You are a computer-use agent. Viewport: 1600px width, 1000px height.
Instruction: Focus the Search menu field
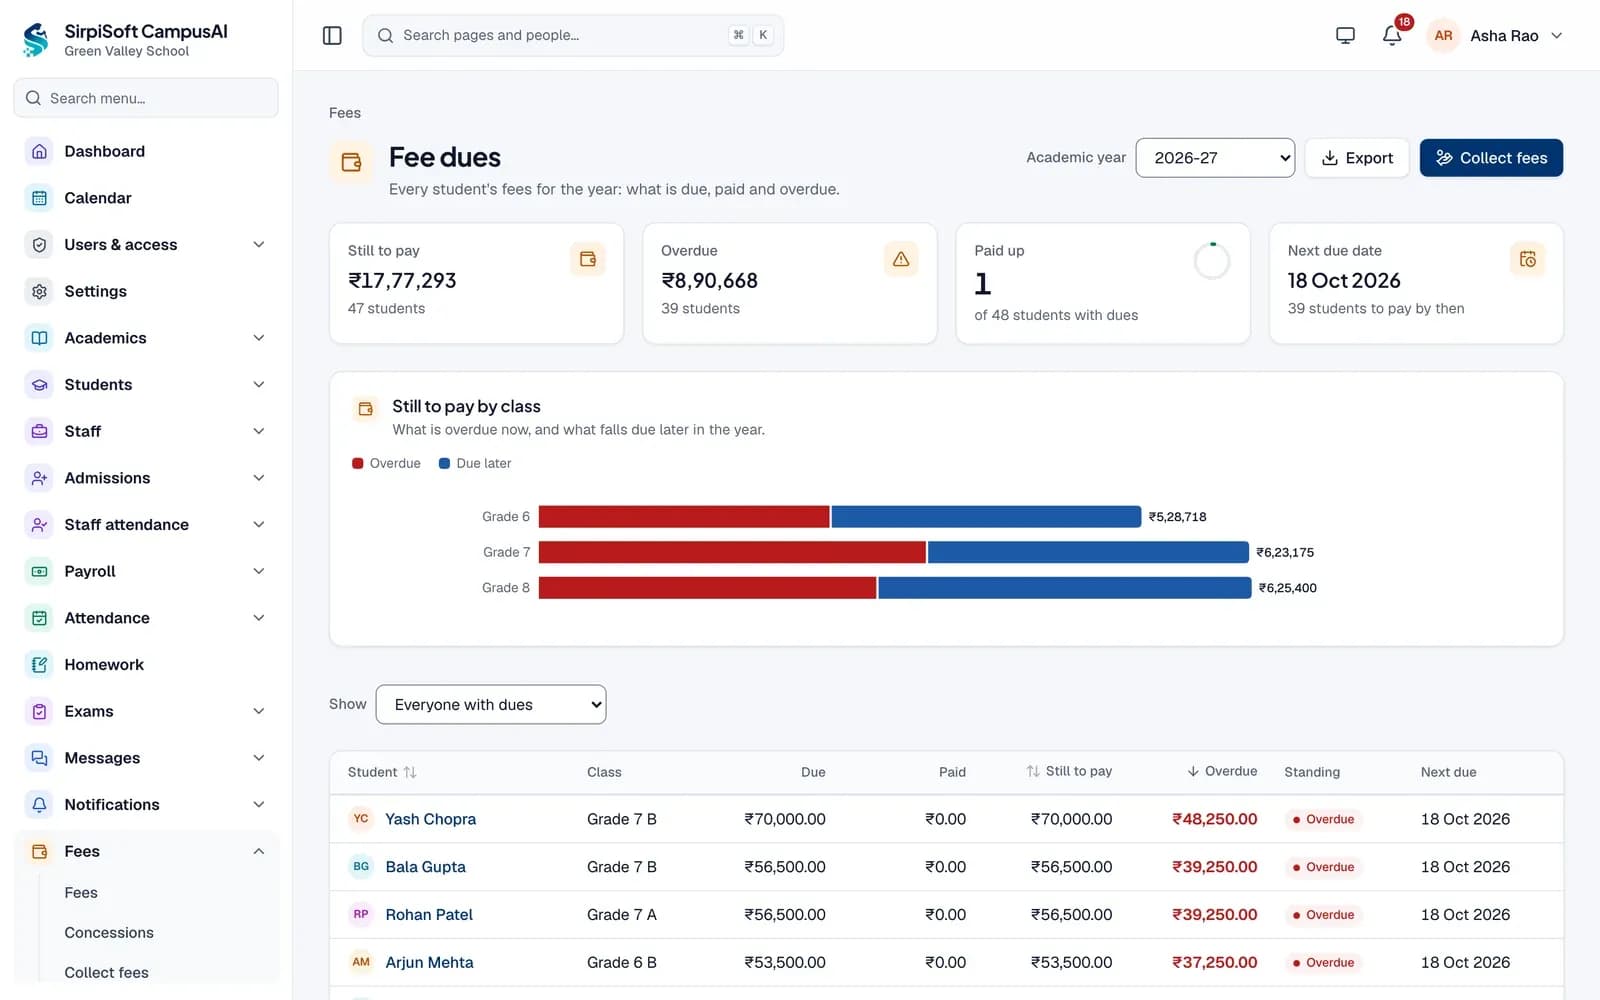tap(146, 98)
